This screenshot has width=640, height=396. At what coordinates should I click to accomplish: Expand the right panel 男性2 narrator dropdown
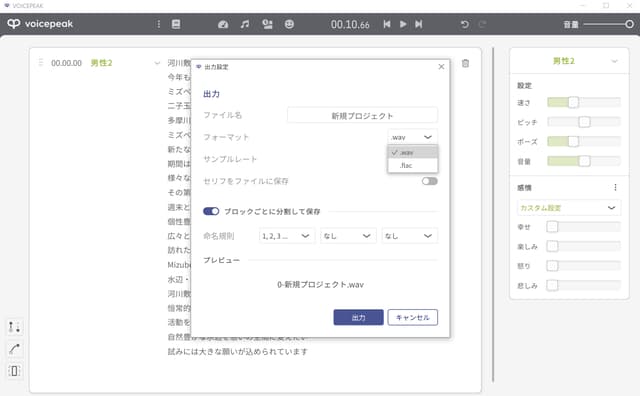(x=614, y=61)
